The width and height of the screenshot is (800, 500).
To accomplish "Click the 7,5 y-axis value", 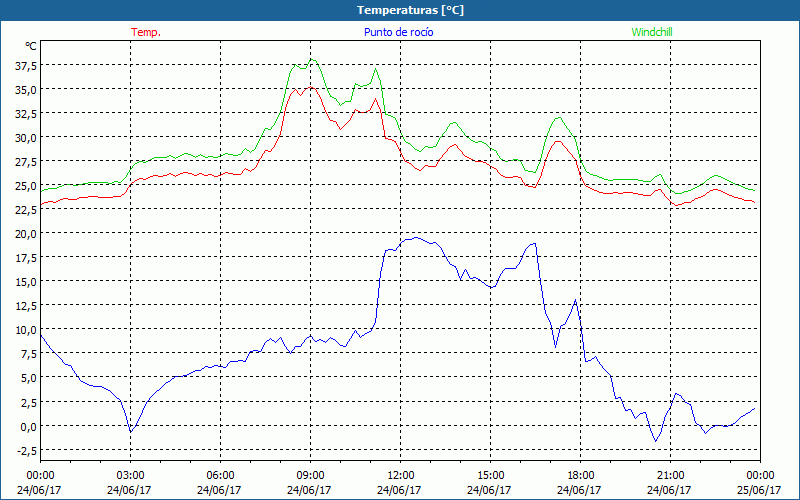I will tap(29, 354).
